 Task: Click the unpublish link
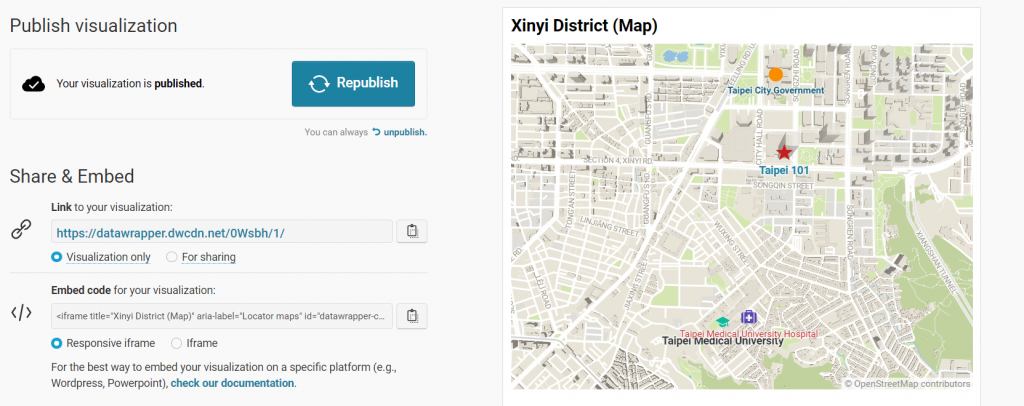(405, 132)
